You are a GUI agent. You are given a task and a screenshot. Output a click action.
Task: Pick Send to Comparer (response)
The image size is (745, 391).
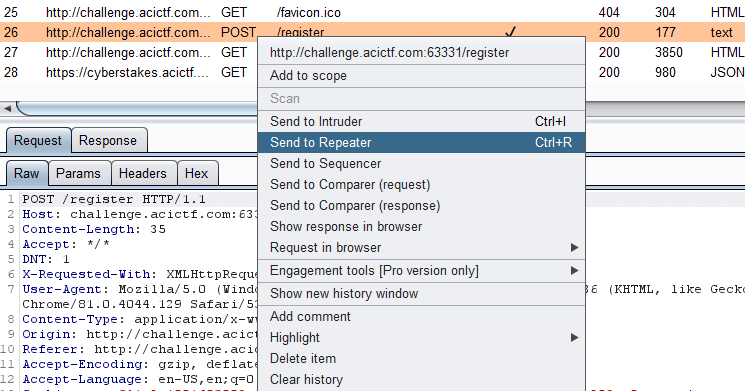tap(421, 205)
